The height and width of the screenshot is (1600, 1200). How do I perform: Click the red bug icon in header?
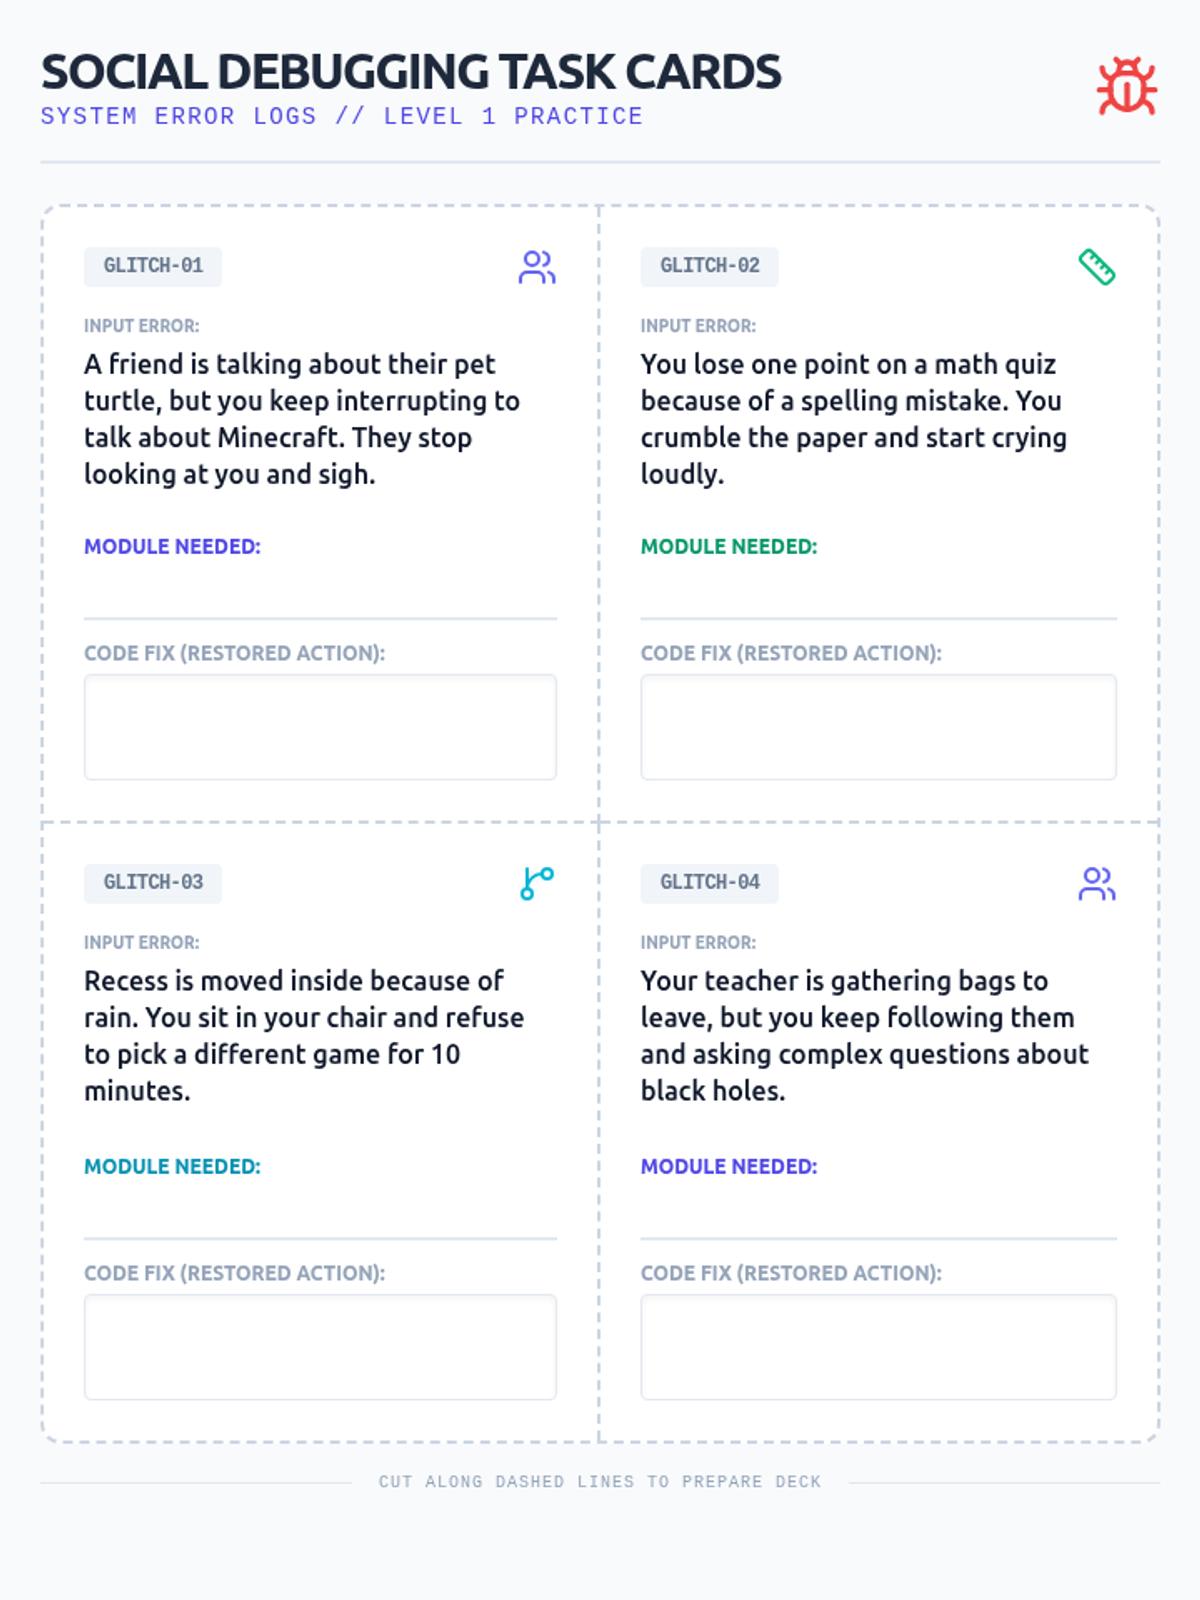coord(1127,86)
